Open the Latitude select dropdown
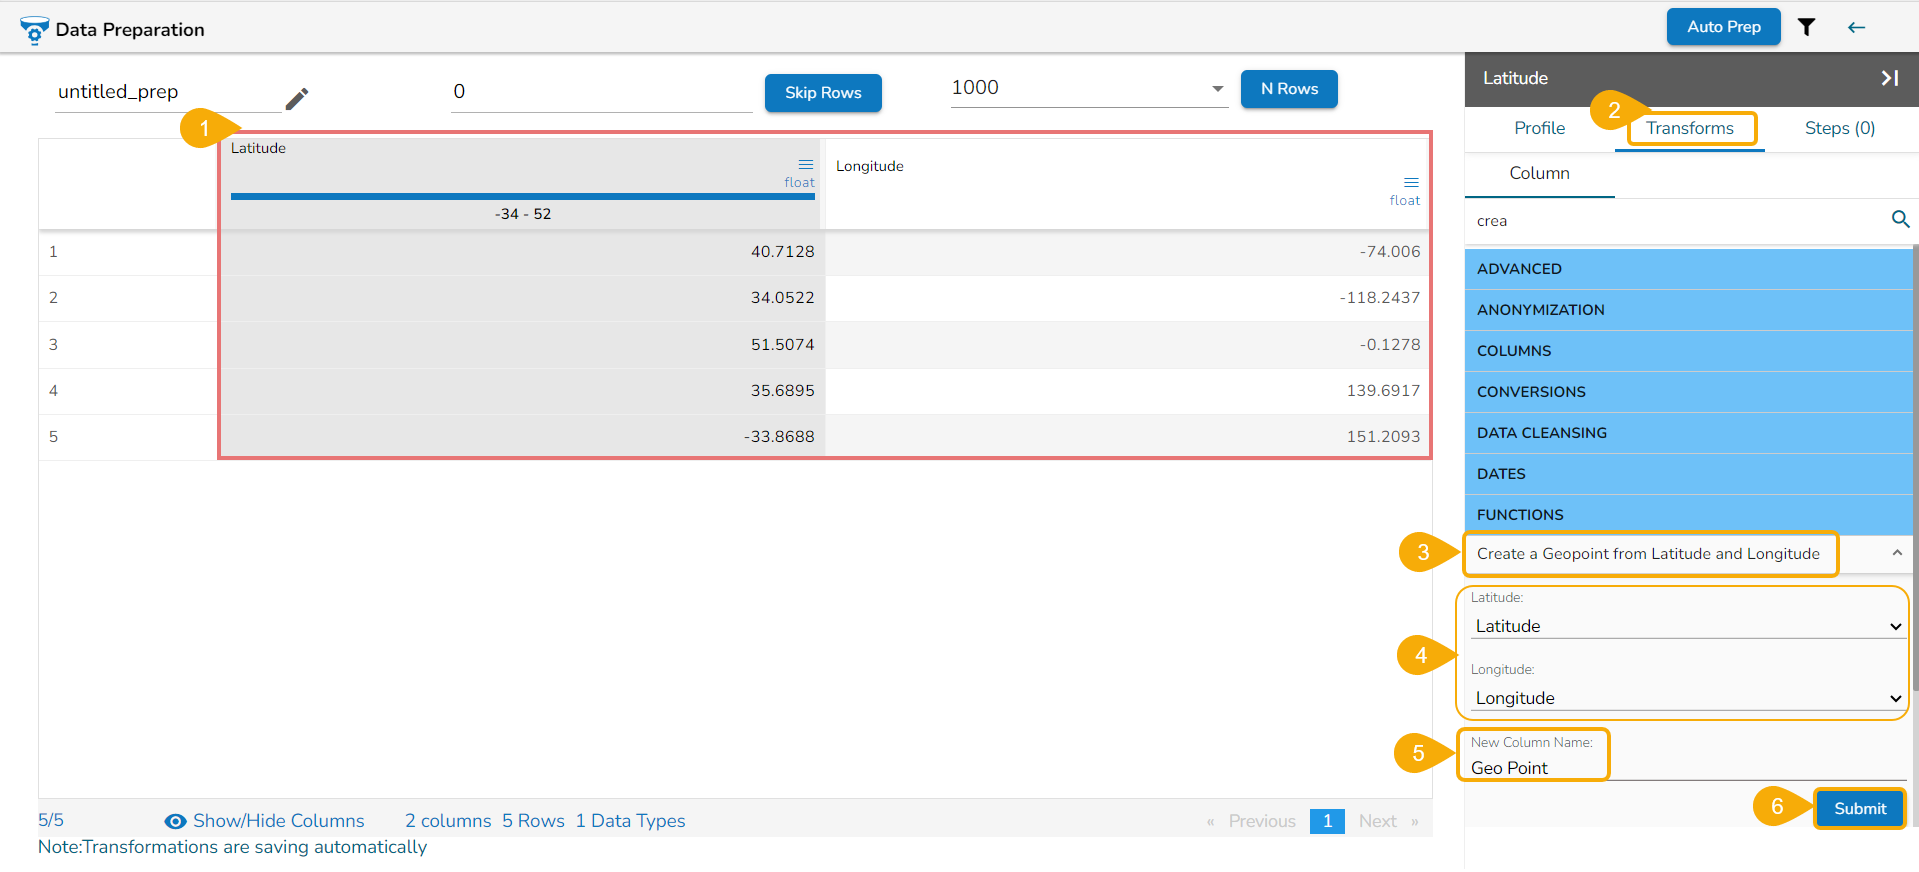Image resolution: width=1919 pixels, height=872 pixels. (x=1687, y=626)
